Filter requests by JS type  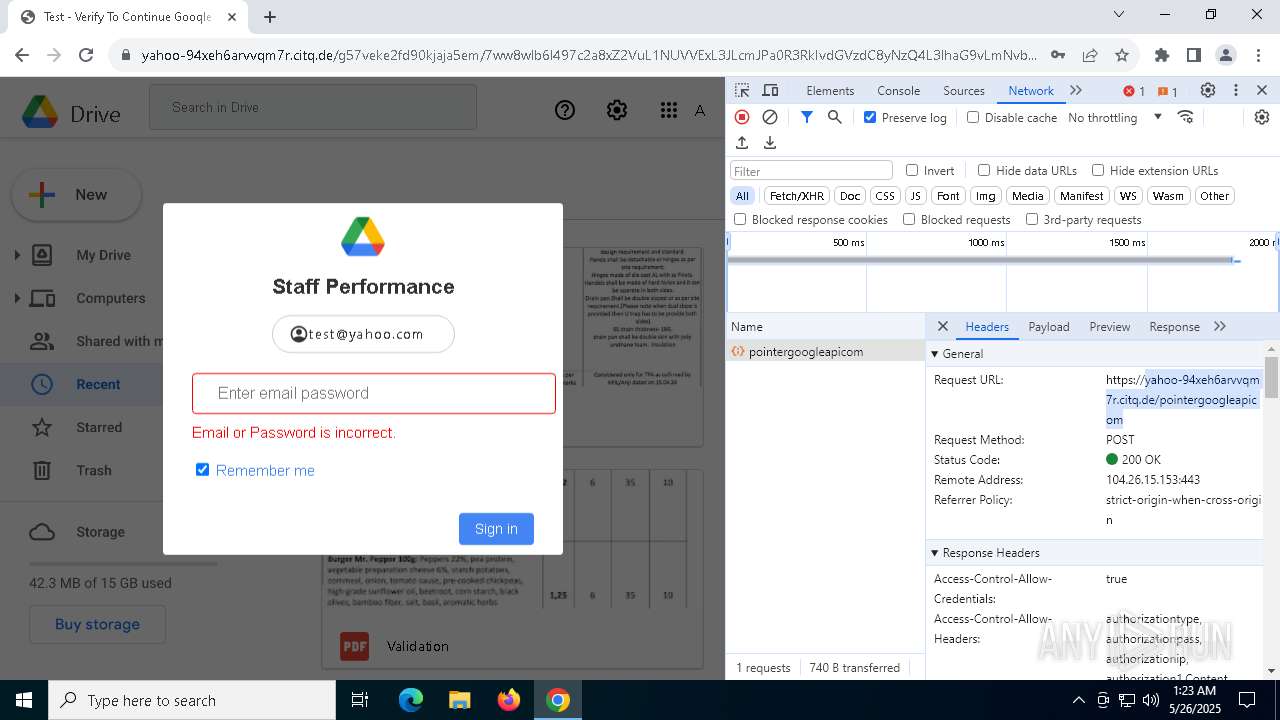pos(915,196)
